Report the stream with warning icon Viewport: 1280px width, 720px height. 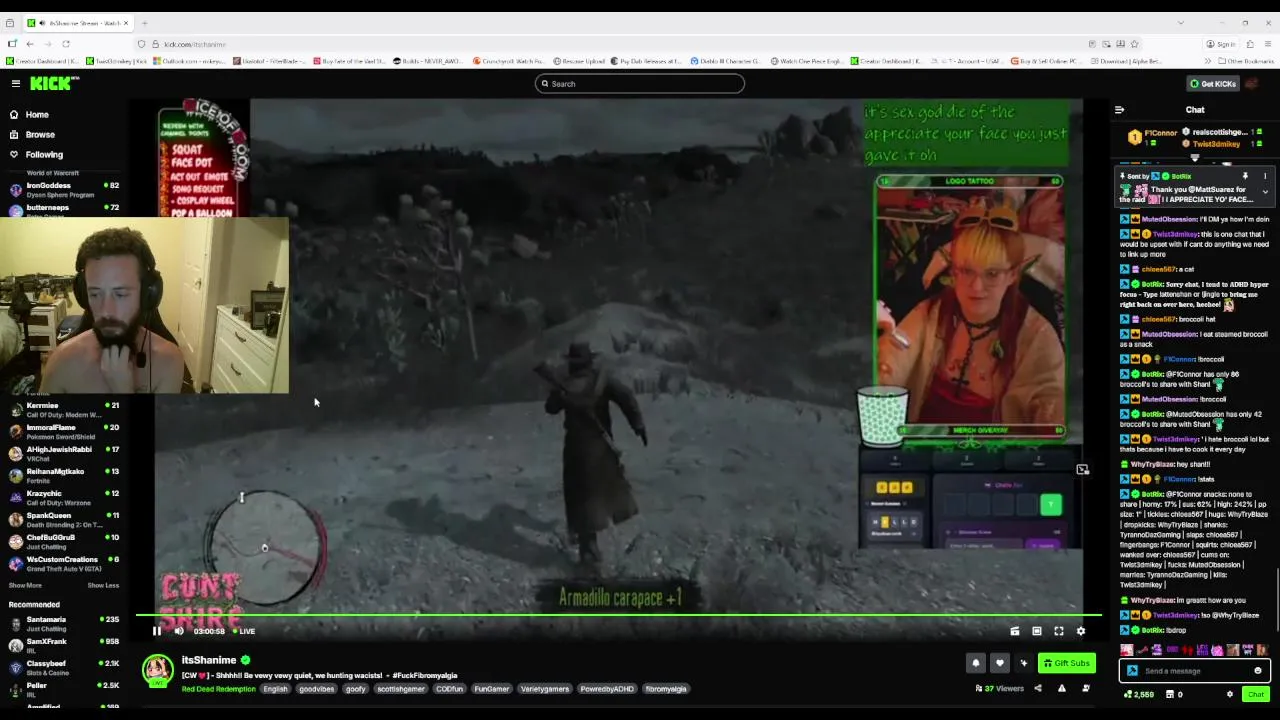(1062, 688)
